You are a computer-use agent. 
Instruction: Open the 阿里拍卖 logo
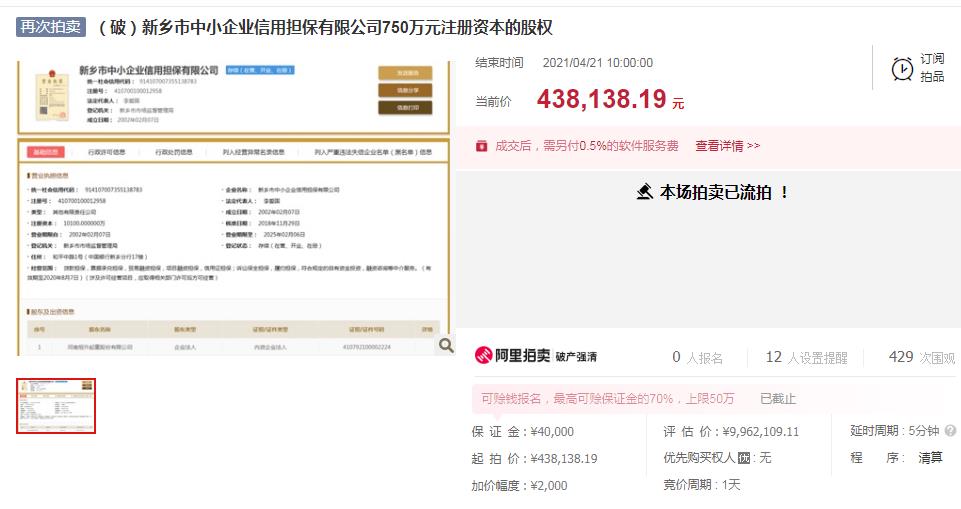(512, 356)
